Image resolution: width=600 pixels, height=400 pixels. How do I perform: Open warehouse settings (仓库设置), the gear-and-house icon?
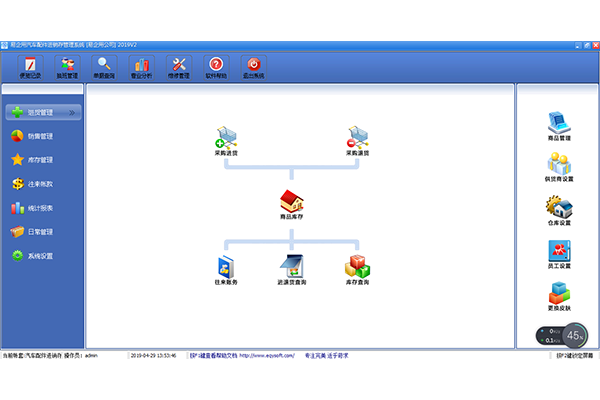point(559,211)
